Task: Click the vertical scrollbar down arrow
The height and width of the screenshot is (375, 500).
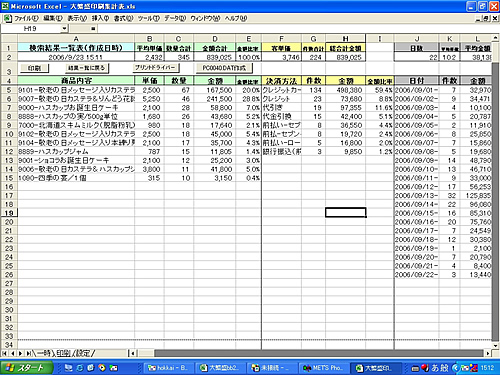Action: pos(496,346)
